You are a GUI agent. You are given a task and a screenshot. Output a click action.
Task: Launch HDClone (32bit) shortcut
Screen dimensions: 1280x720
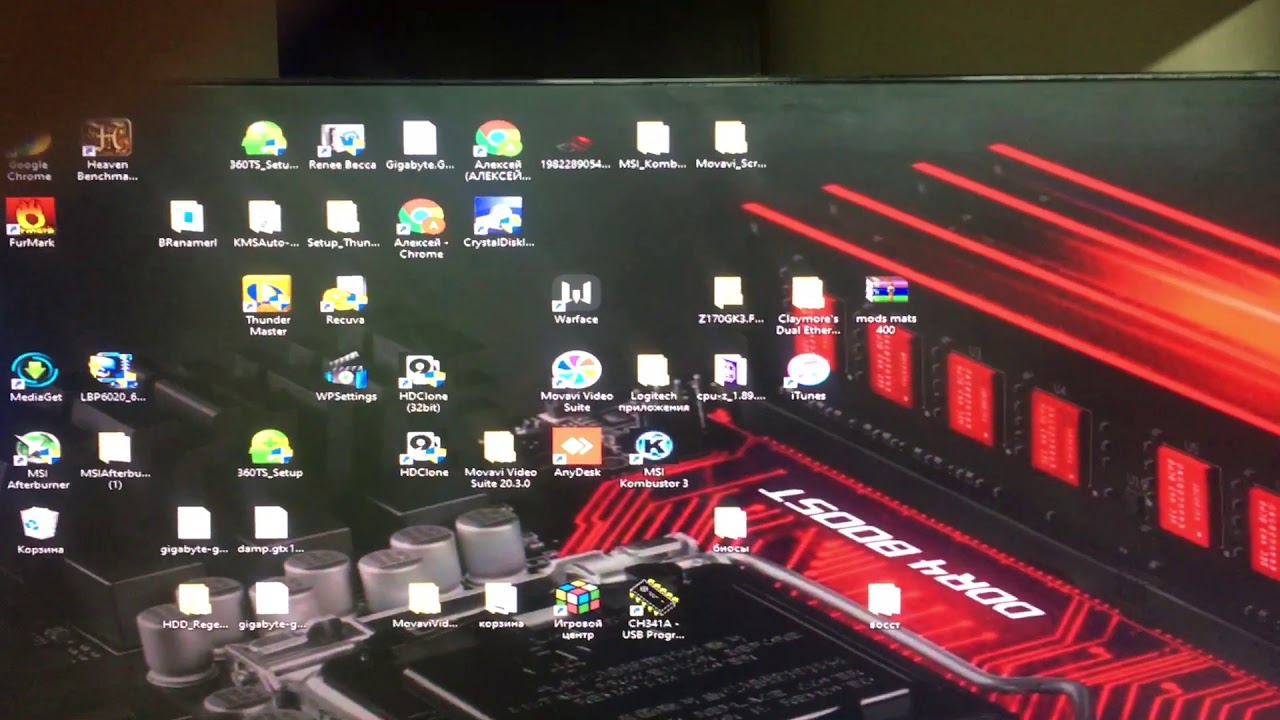(423, 383)
